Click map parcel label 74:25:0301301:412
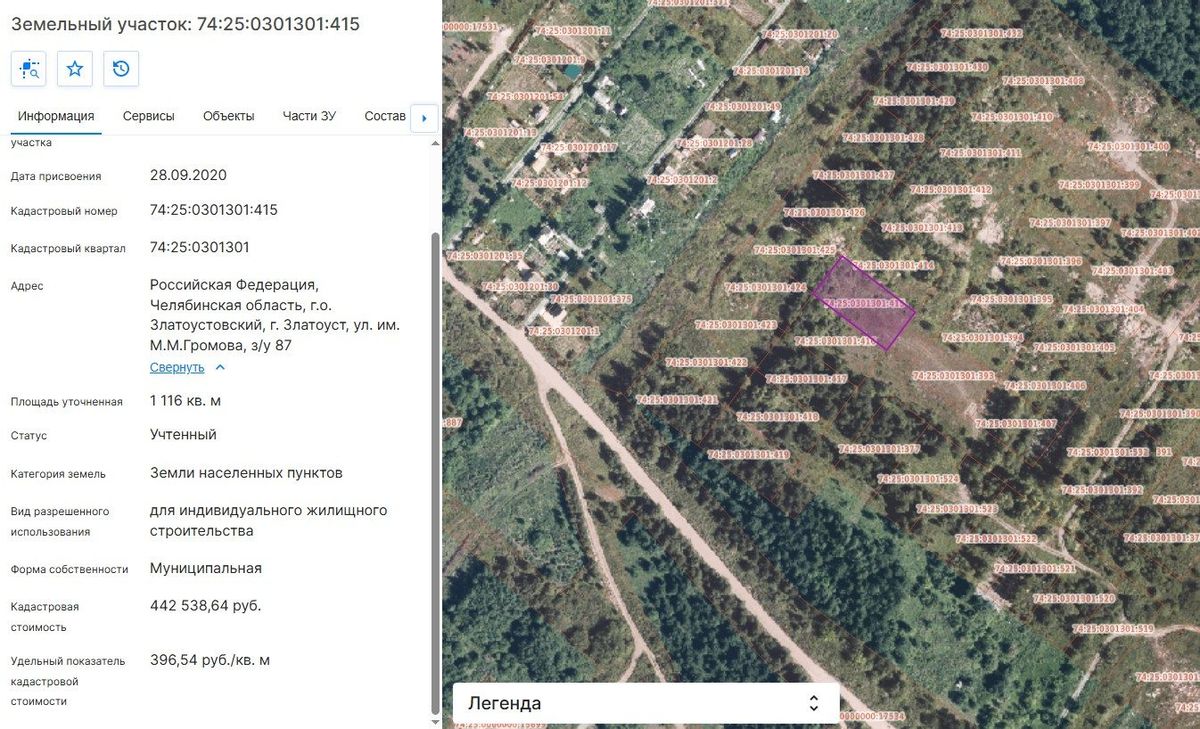The width and height of the screenshot is (1200, 729). pos(951,189)
